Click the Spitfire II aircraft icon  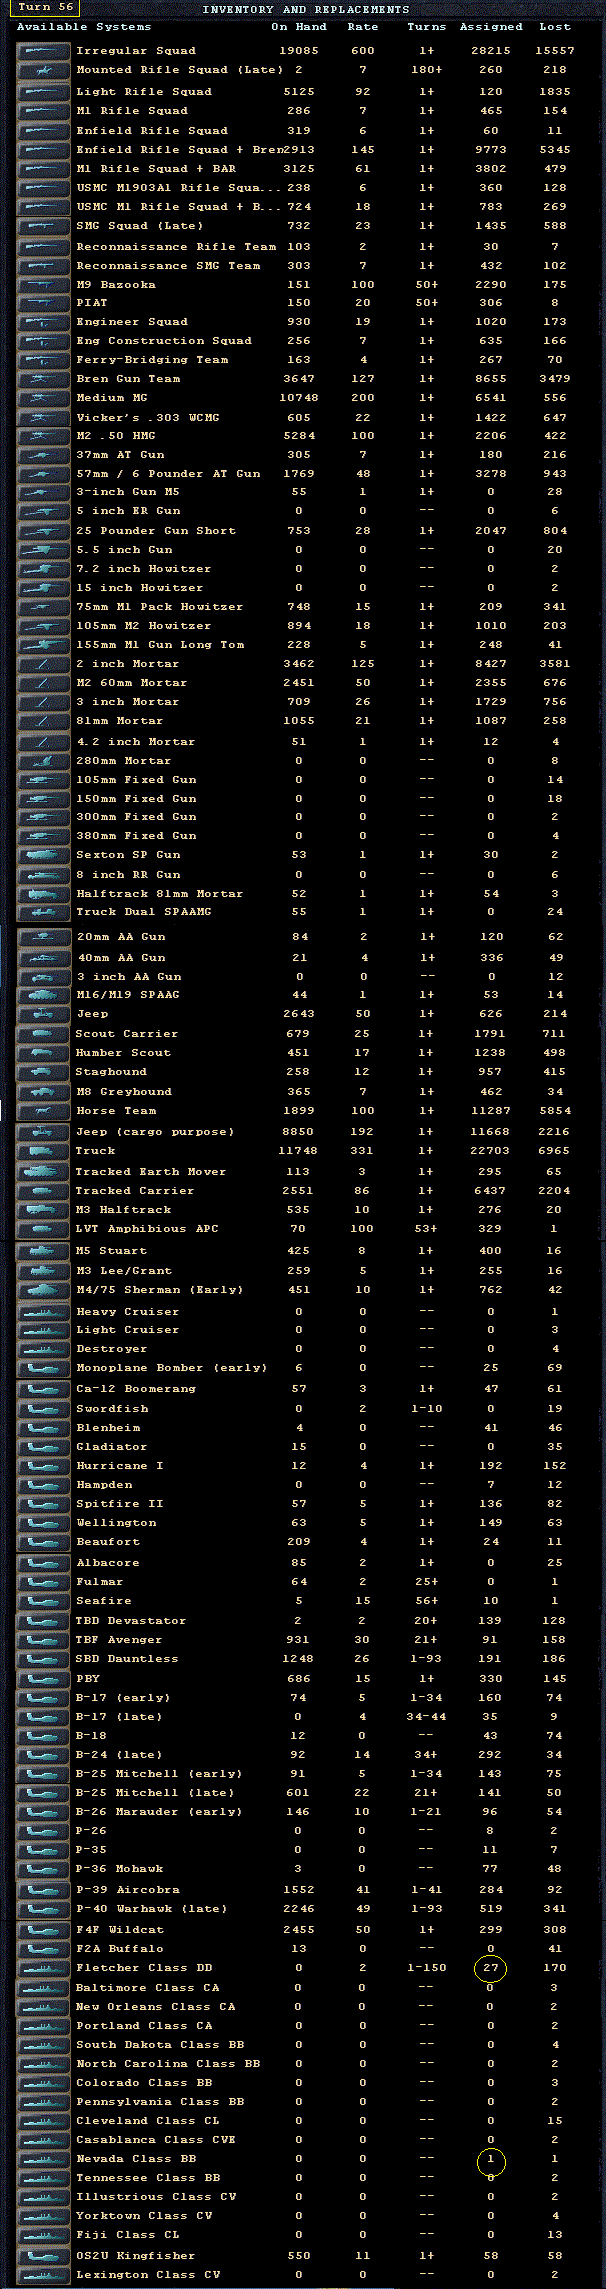(x=44, y=1504)
